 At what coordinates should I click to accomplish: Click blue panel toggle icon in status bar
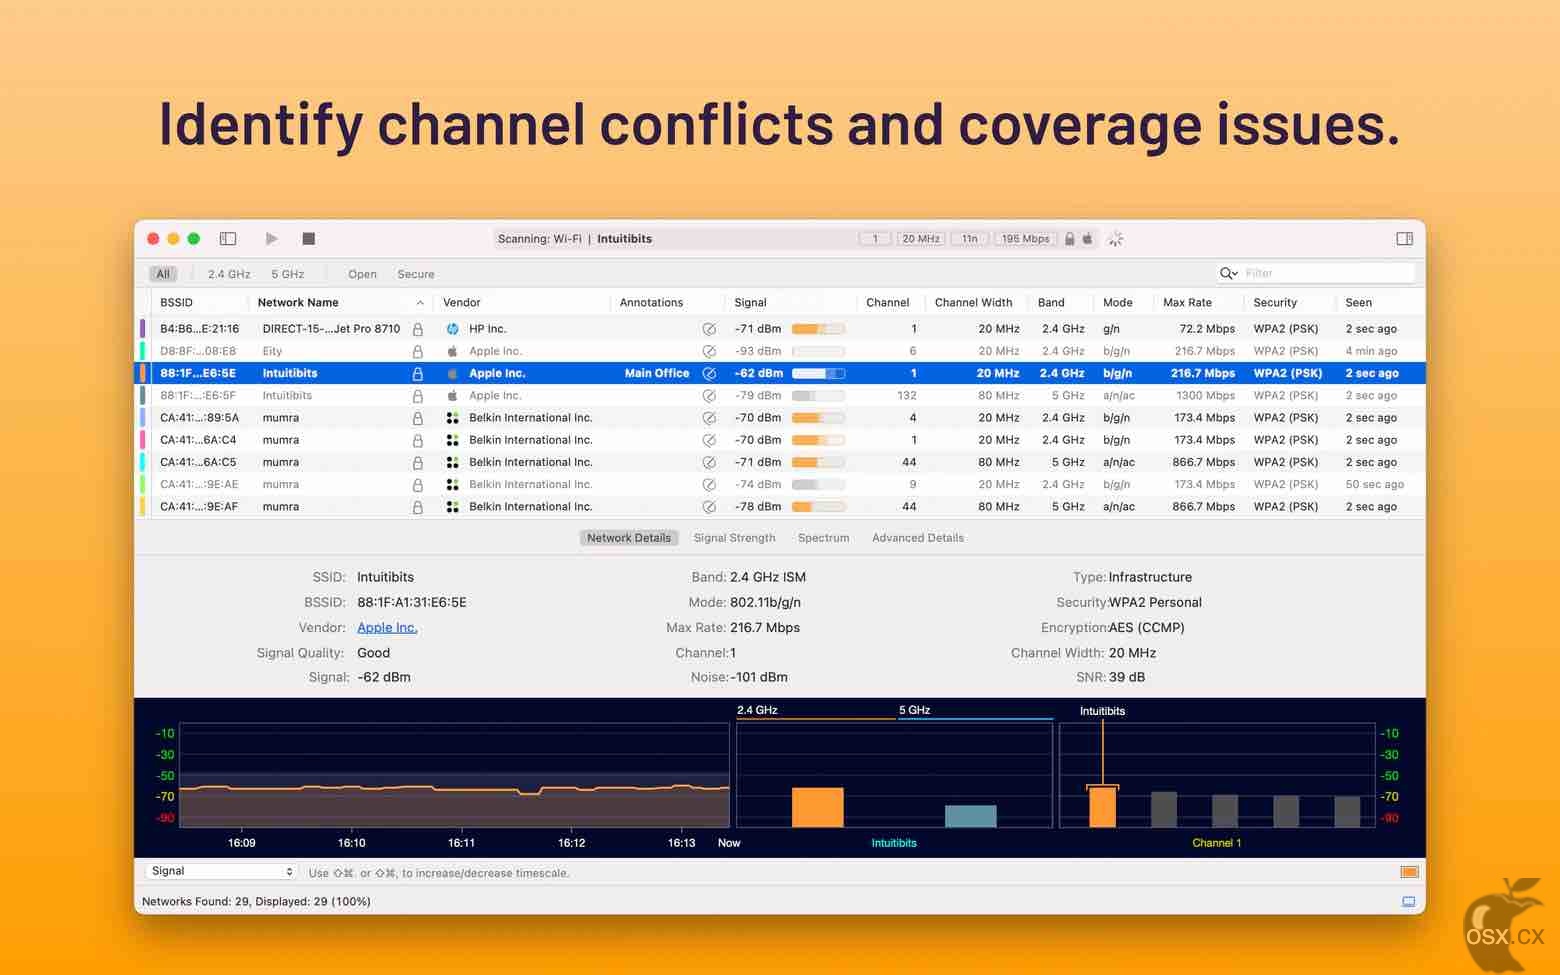pos(1409,902)
